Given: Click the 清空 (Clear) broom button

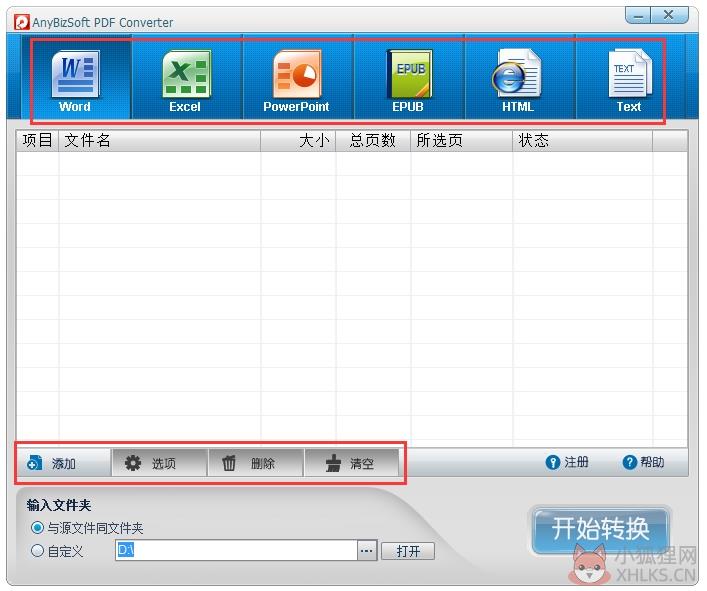Looking at the screenshot, I should click(352, 463).
